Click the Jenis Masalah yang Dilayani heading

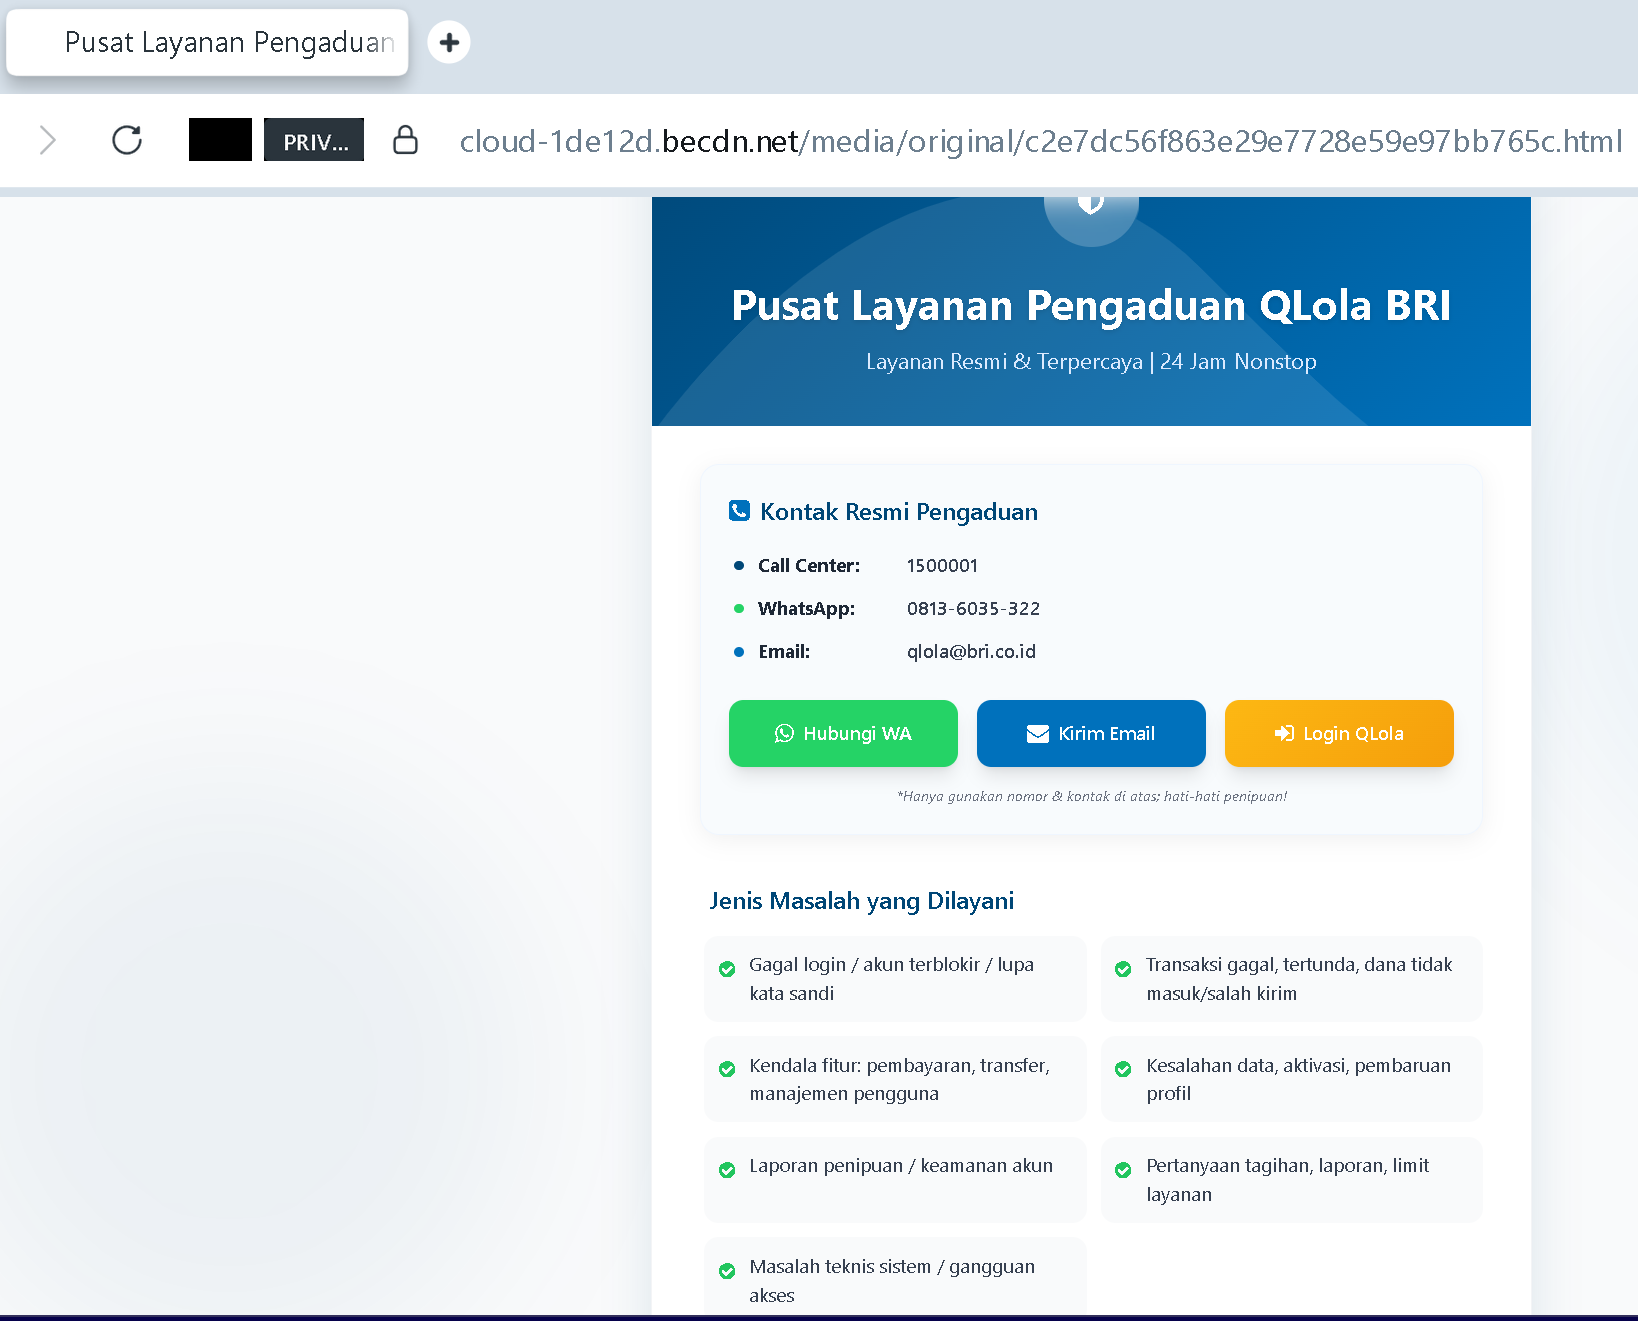coord(862,900)
